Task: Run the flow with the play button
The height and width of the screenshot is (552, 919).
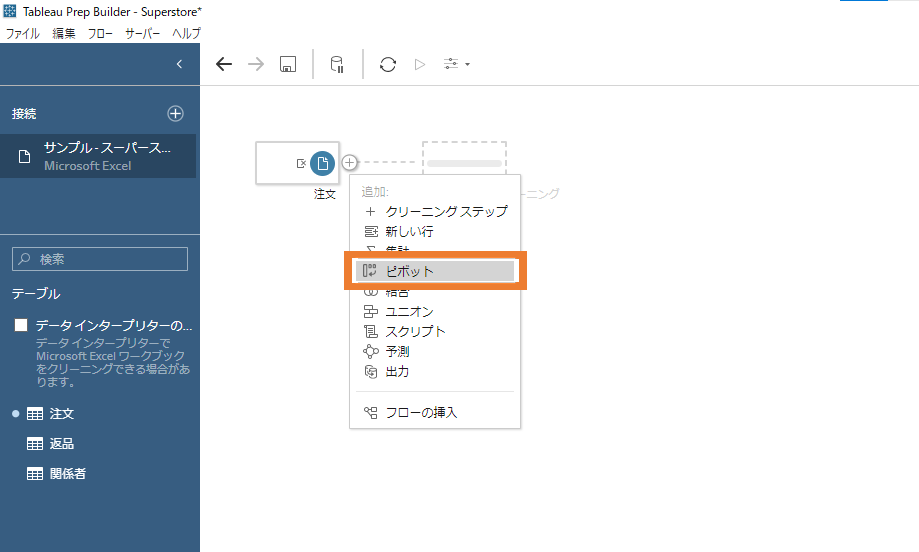Action: [x=420, y=64]
